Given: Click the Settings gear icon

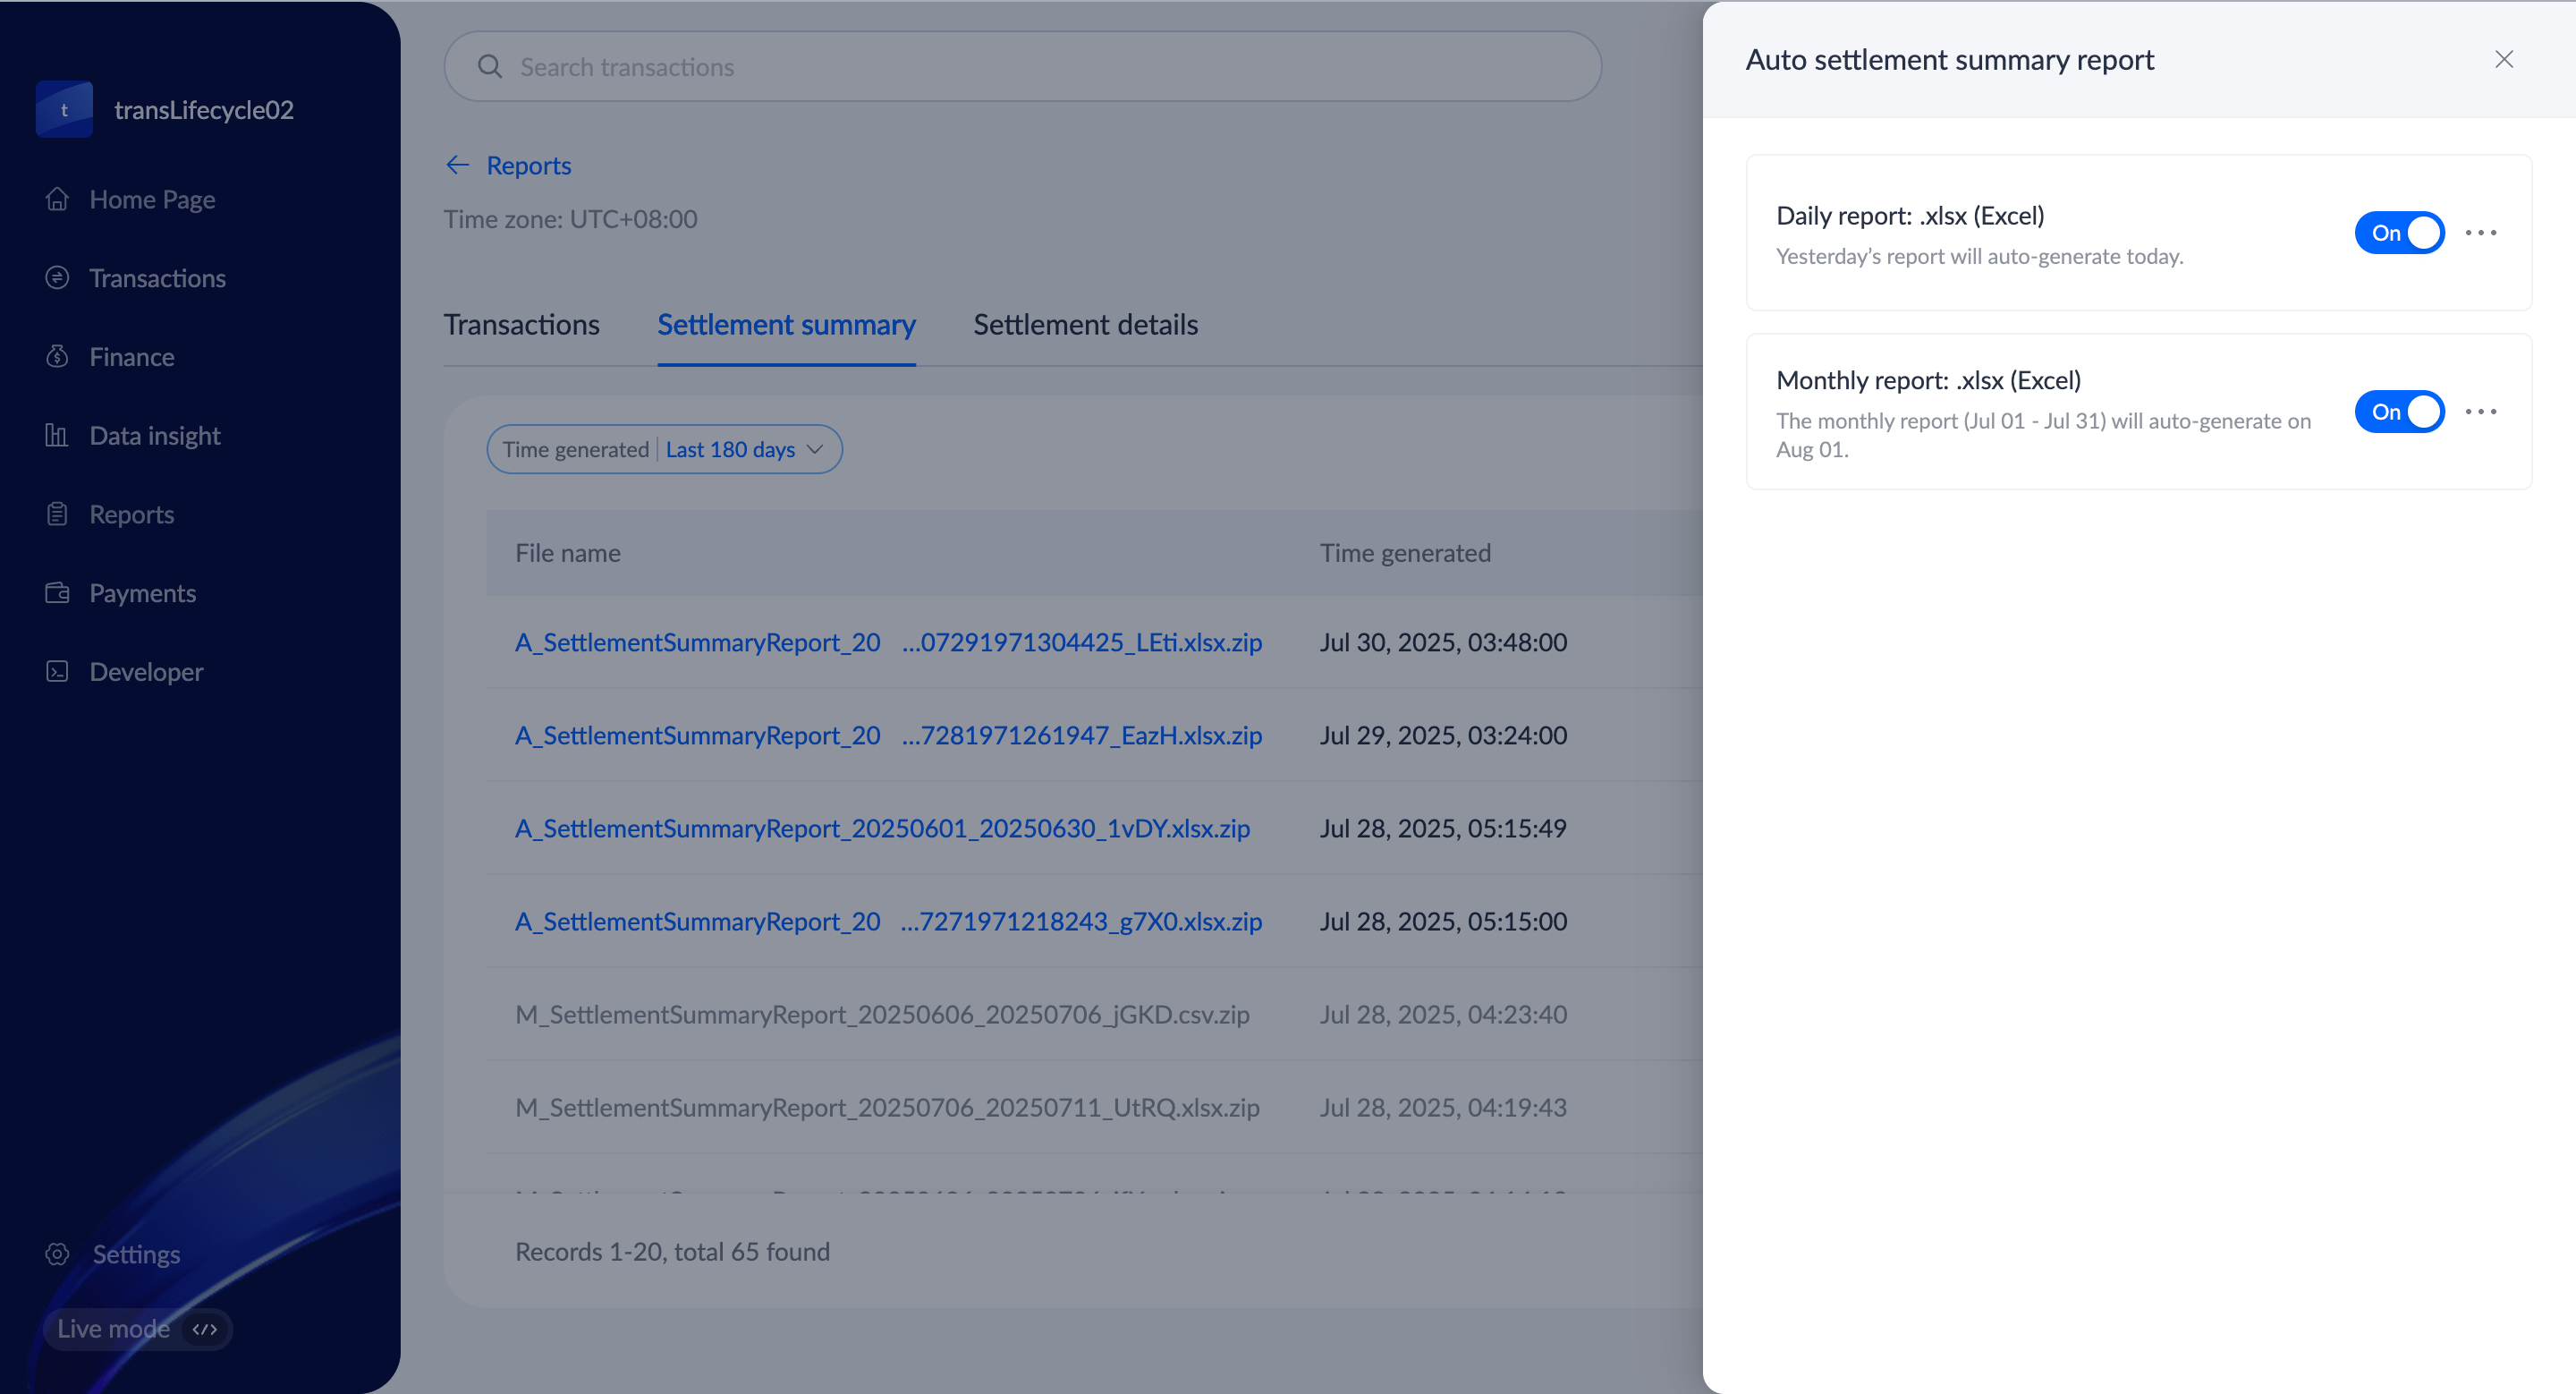Looking at the screenshot, I should [57, 1254].
